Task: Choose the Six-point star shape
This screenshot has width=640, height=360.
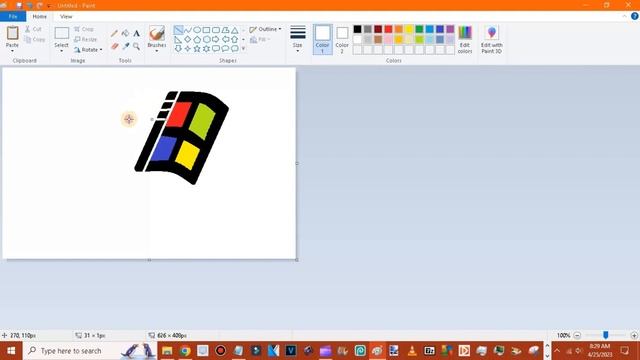Action: (207, 49)
